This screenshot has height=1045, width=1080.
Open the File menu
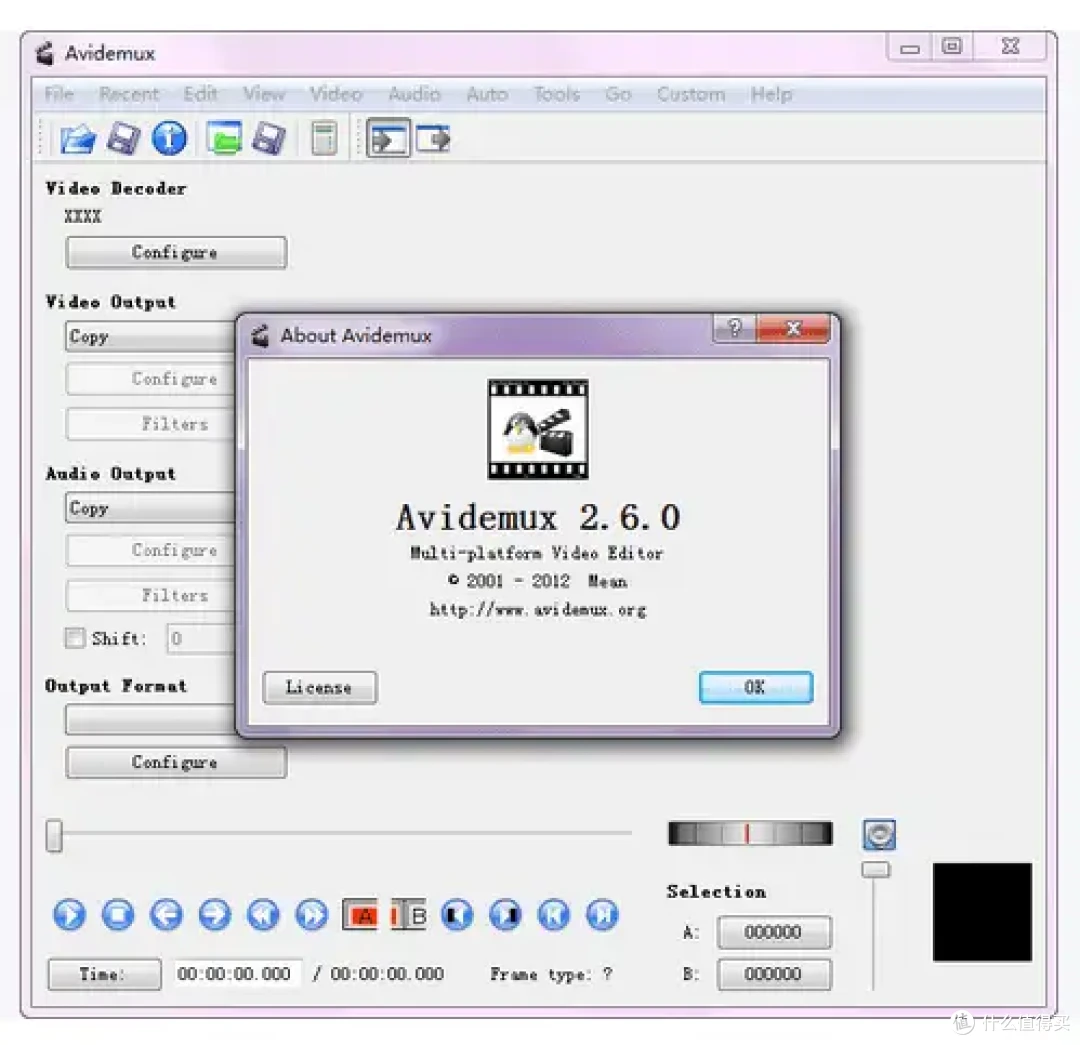[x=59, y=94]
